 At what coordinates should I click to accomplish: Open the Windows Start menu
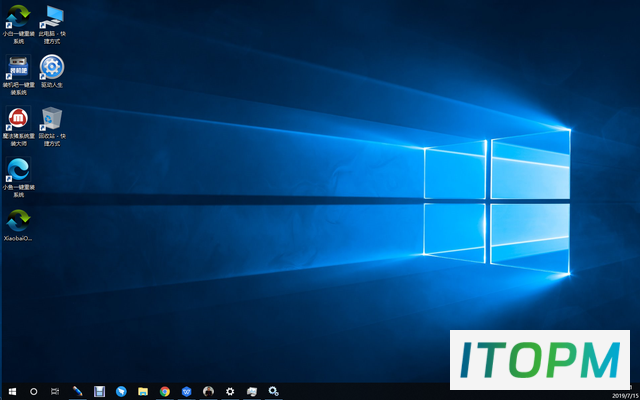12,391
